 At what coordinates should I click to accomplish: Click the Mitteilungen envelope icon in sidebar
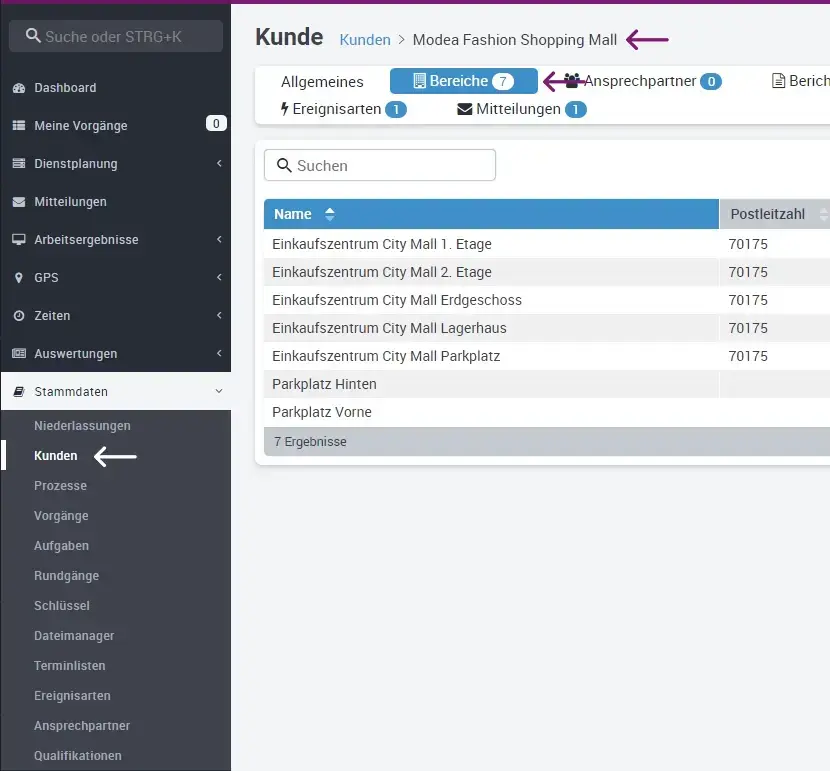(19, 202)
